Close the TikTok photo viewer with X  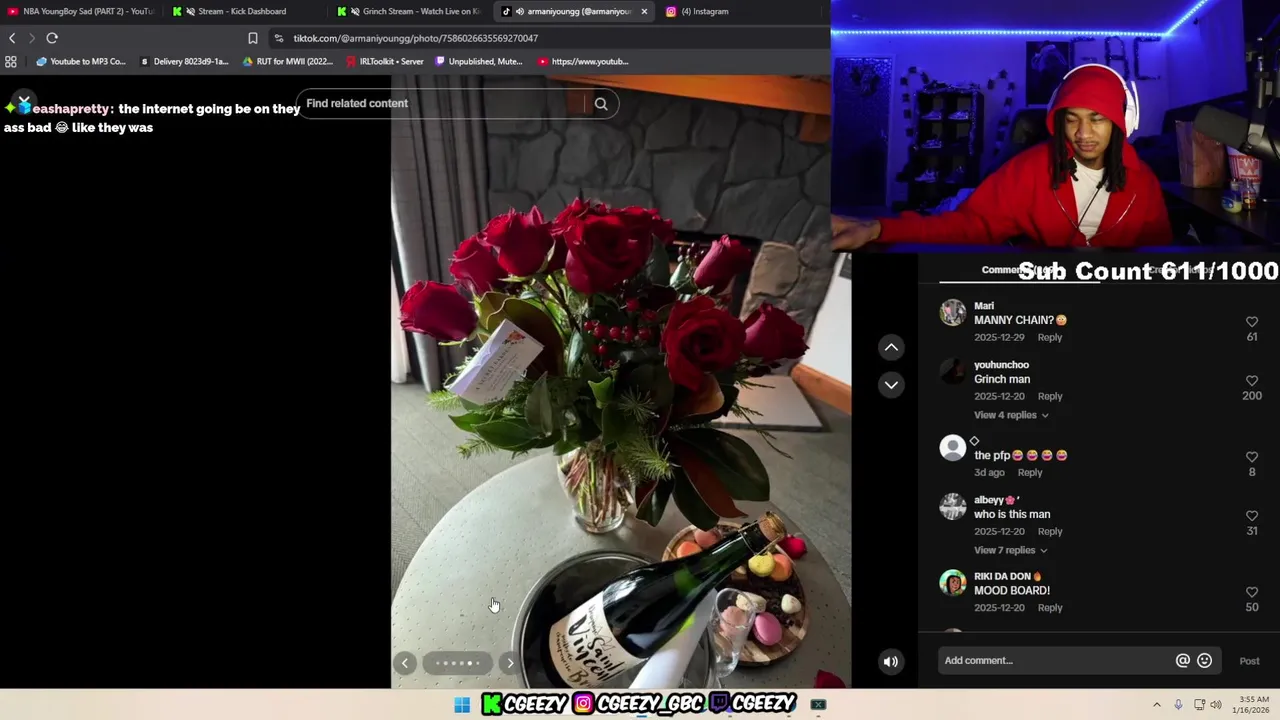pos(23,102)
